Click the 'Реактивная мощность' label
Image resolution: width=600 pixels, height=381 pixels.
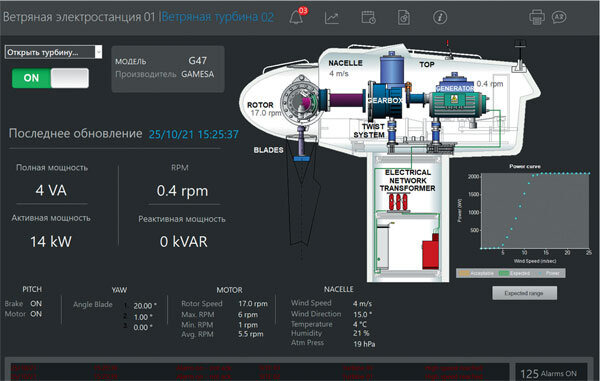point(182,219)
